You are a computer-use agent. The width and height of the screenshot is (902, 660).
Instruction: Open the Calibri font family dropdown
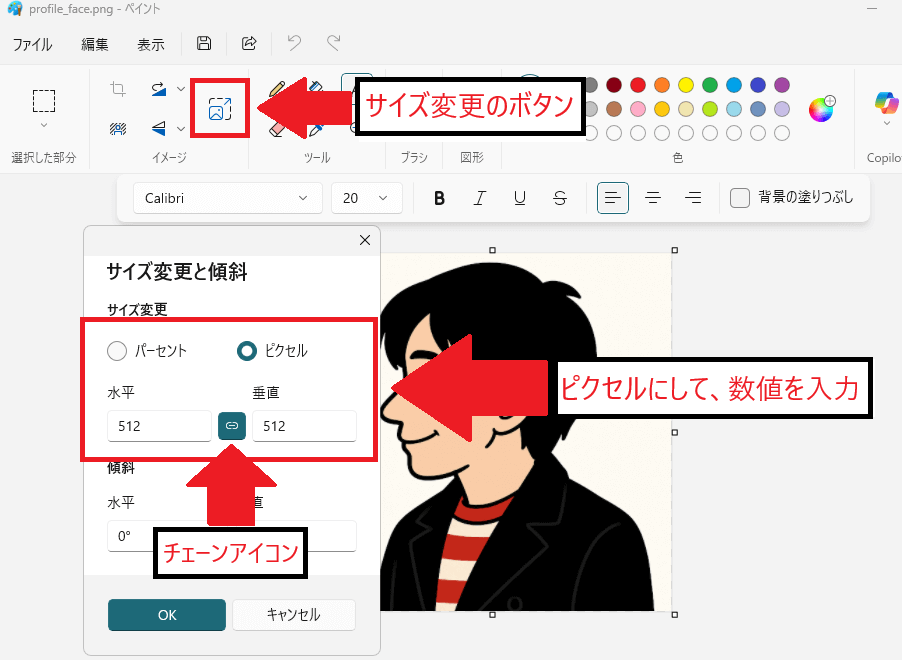coord(227,198)
